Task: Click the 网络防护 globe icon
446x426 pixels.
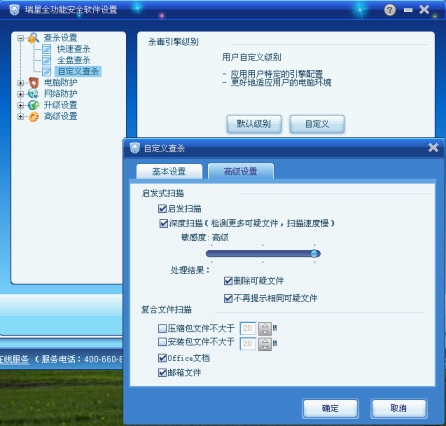Action: [x=33, y=94]
